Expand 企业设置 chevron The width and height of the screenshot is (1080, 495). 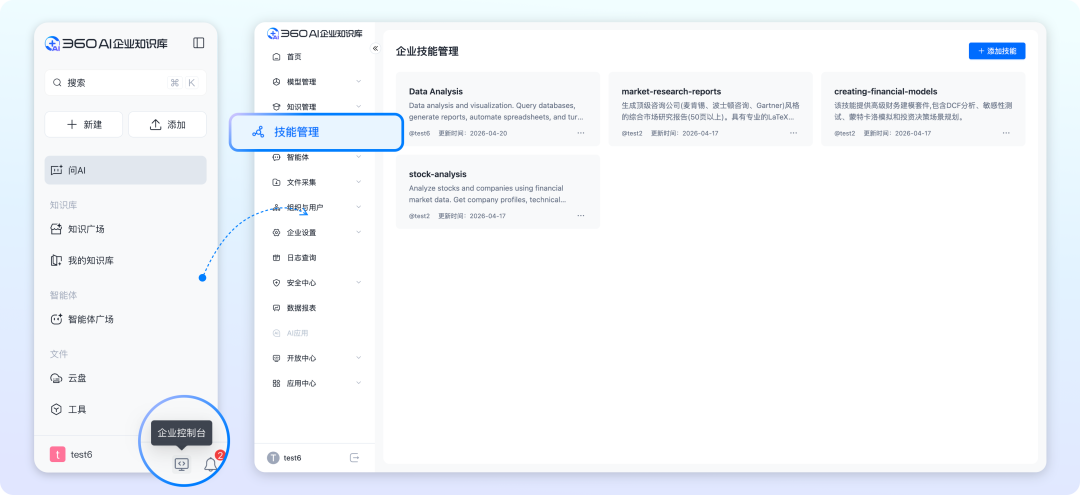click(359, 233)
